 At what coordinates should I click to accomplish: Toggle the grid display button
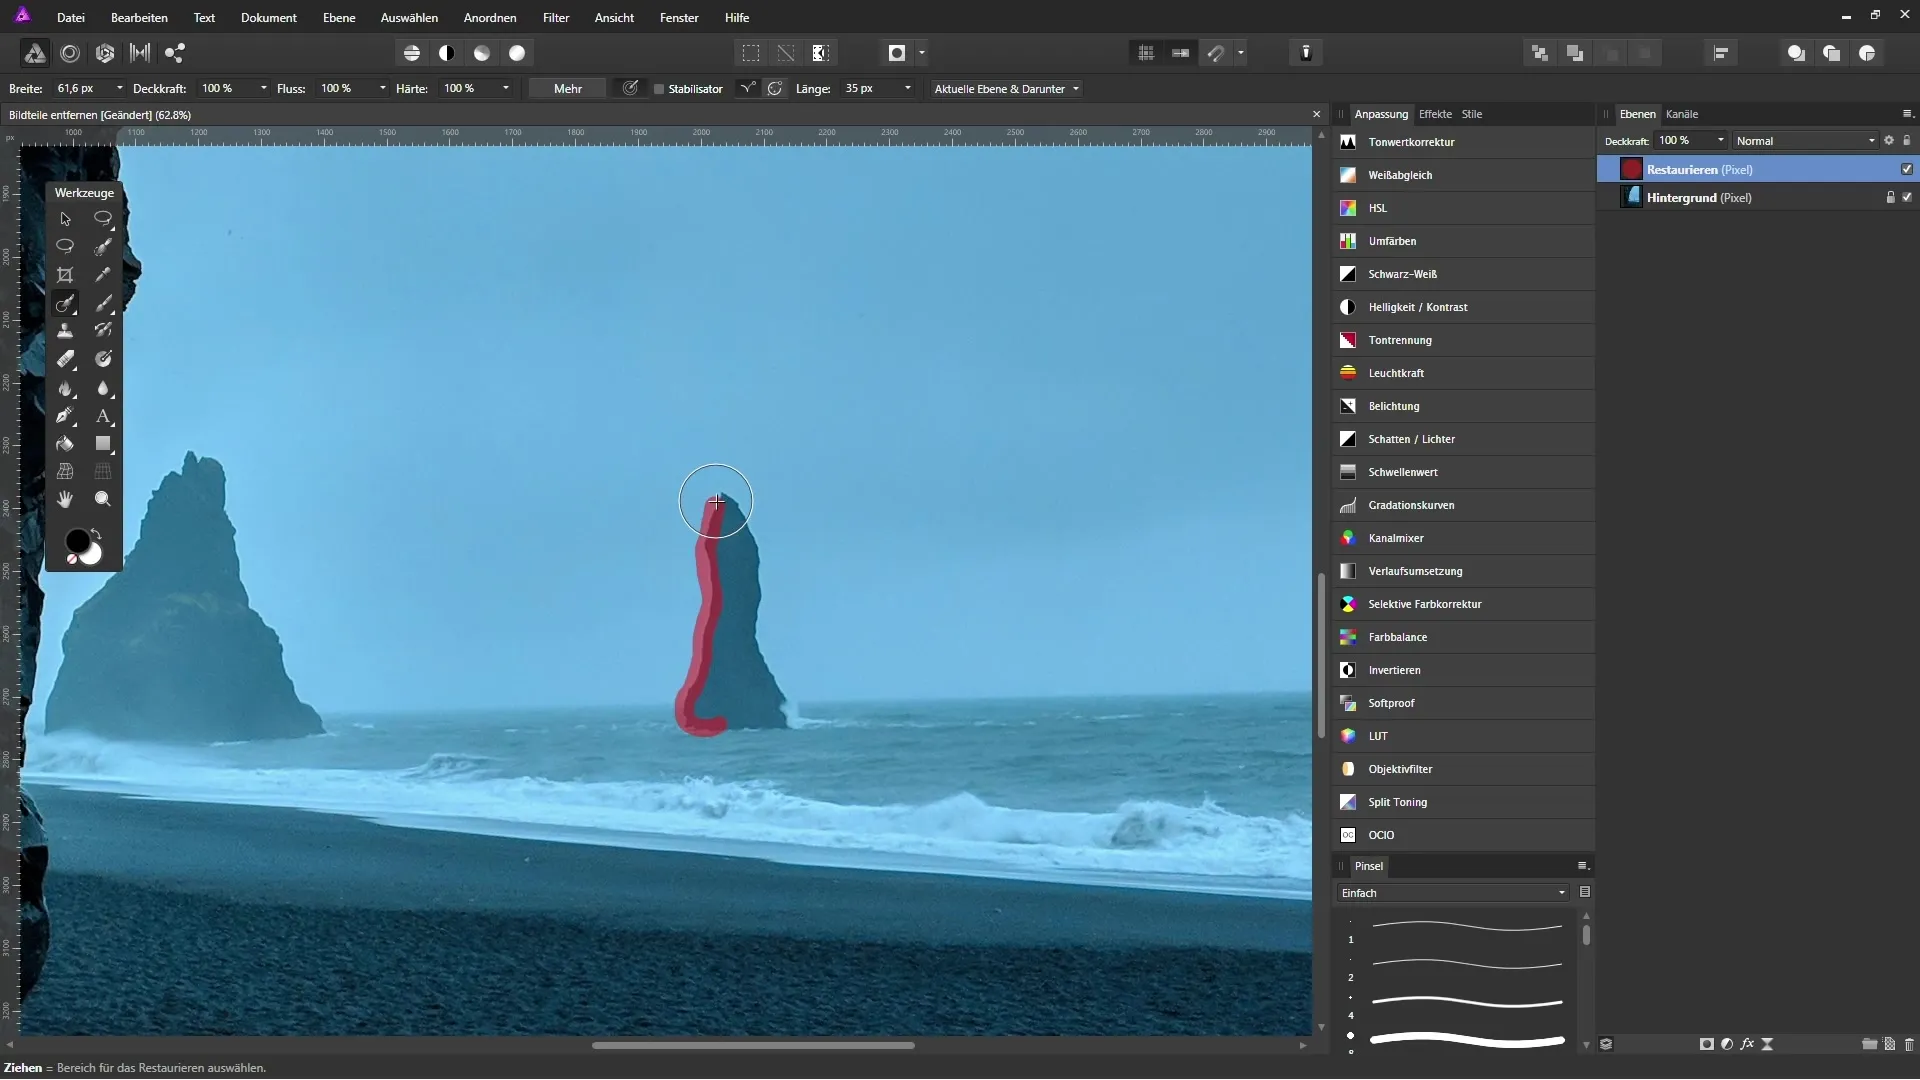[1146, 53]
